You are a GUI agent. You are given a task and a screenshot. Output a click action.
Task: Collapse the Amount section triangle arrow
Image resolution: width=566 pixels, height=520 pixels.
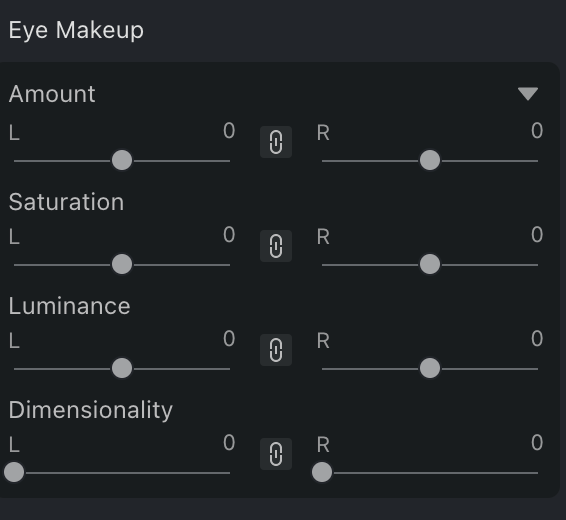(x=528, y=93)
